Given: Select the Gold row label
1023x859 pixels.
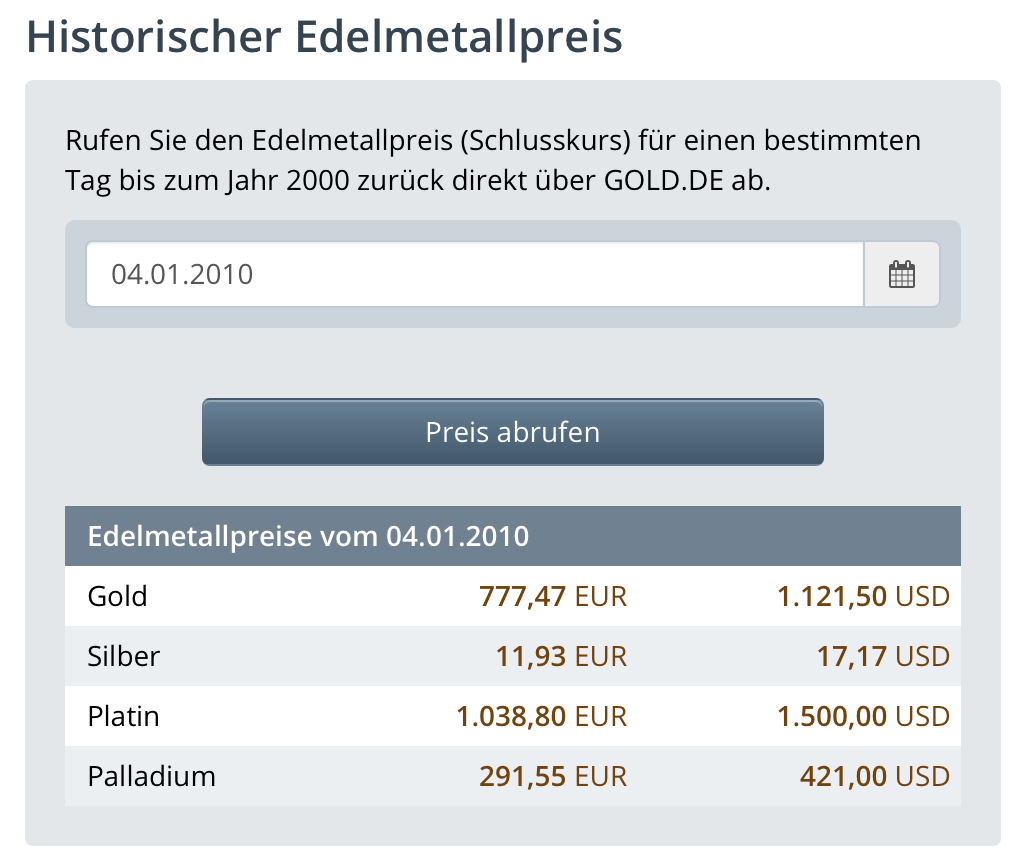Looking at the screenshot, I should point(118,597).
